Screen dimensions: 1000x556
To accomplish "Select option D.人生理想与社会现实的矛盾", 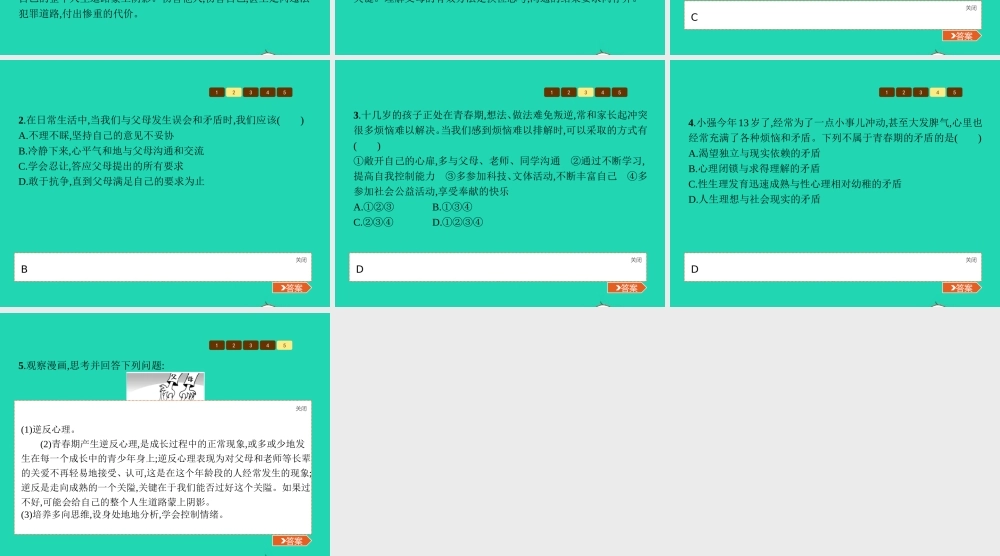I will pyautogui.click(x=754, y=200).
